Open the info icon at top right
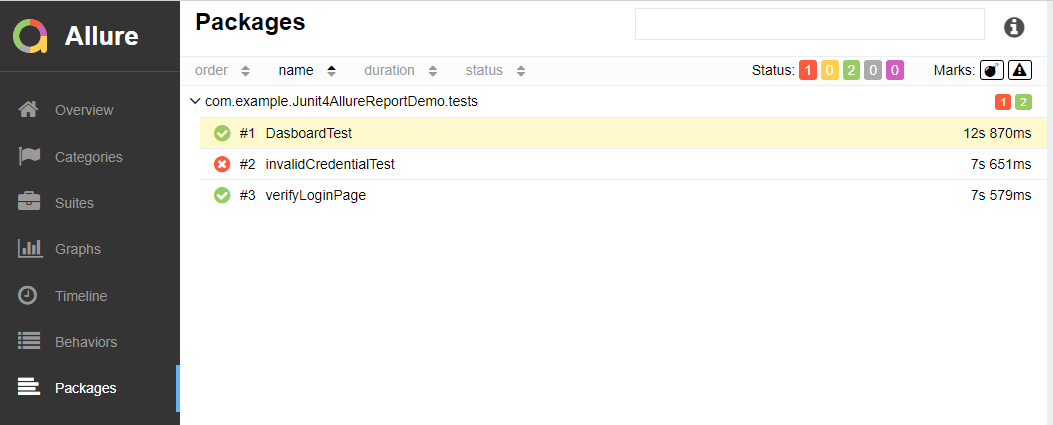 click(1014, 27)
